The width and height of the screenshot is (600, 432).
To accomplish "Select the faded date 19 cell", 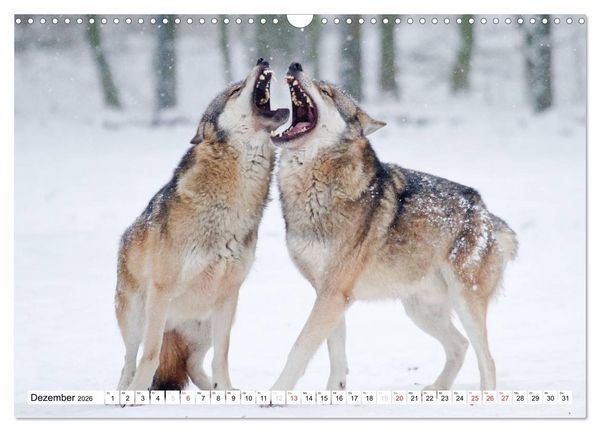I will 384,398.
